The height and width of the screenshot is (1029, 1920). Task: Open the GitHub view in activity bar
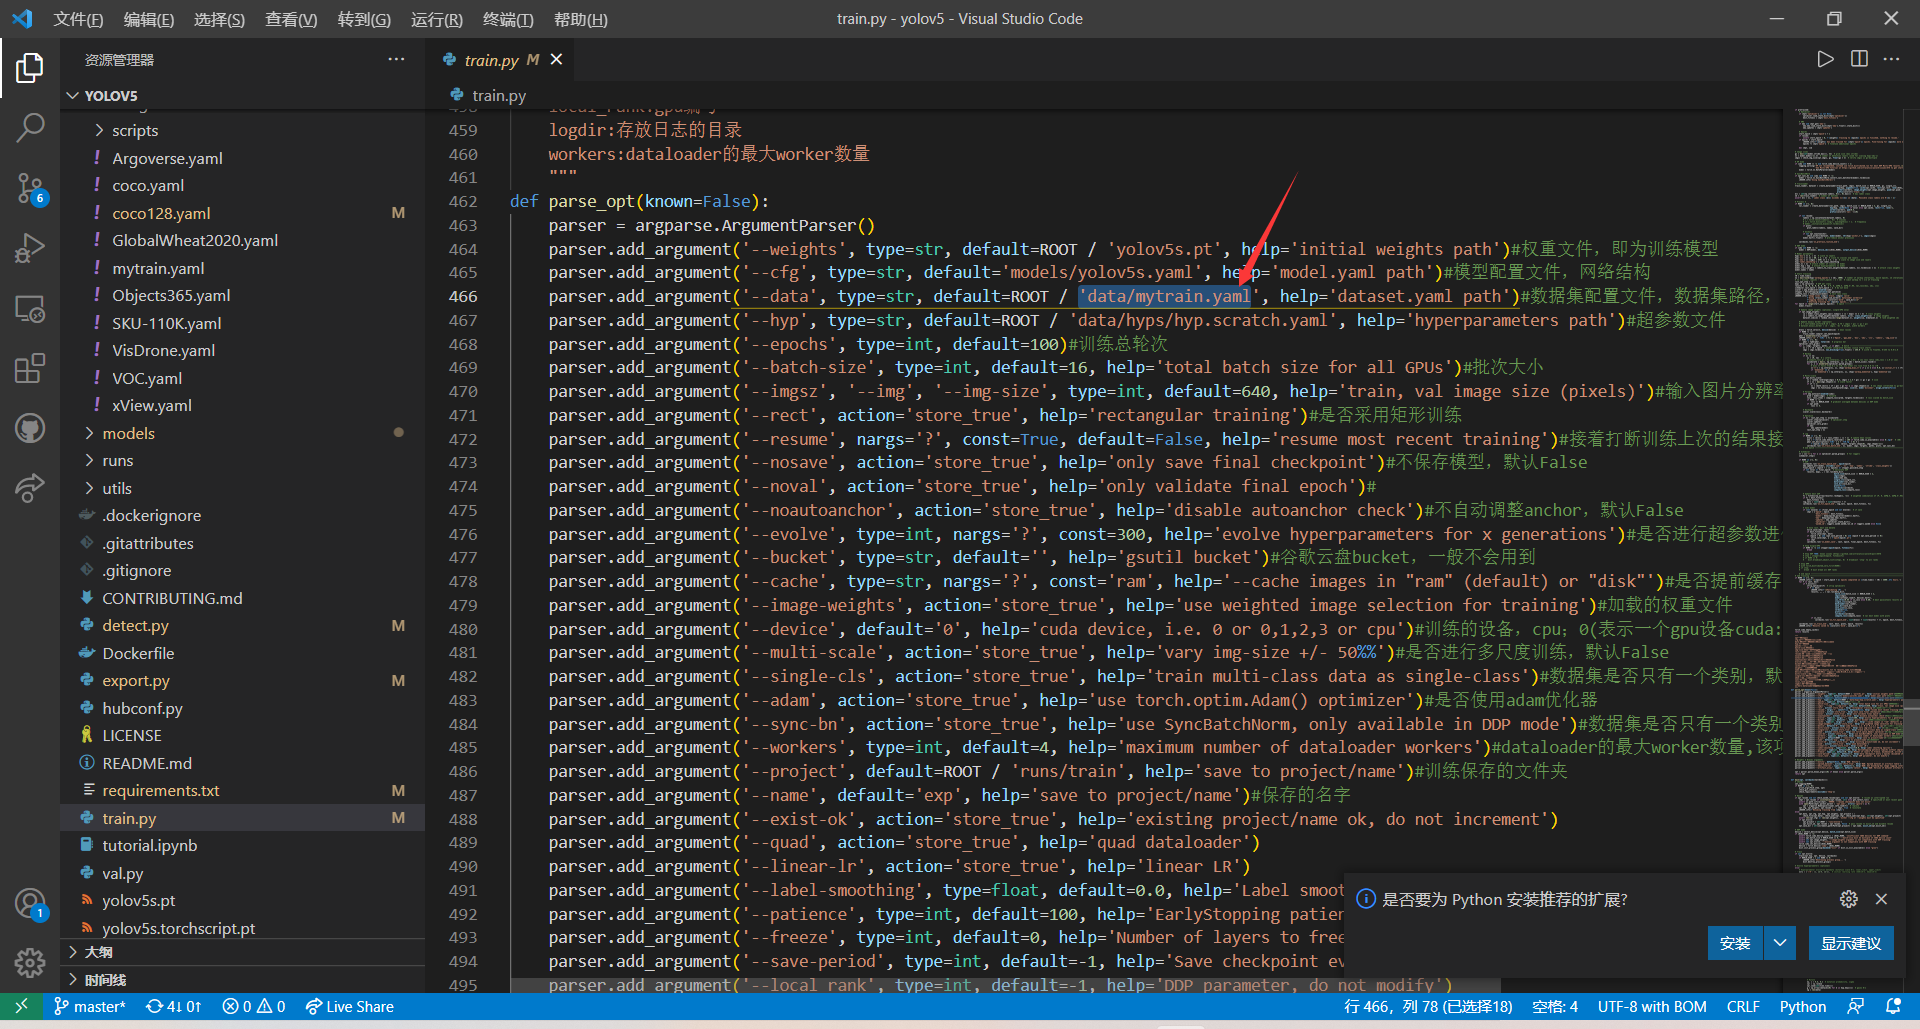click(30, 429)
